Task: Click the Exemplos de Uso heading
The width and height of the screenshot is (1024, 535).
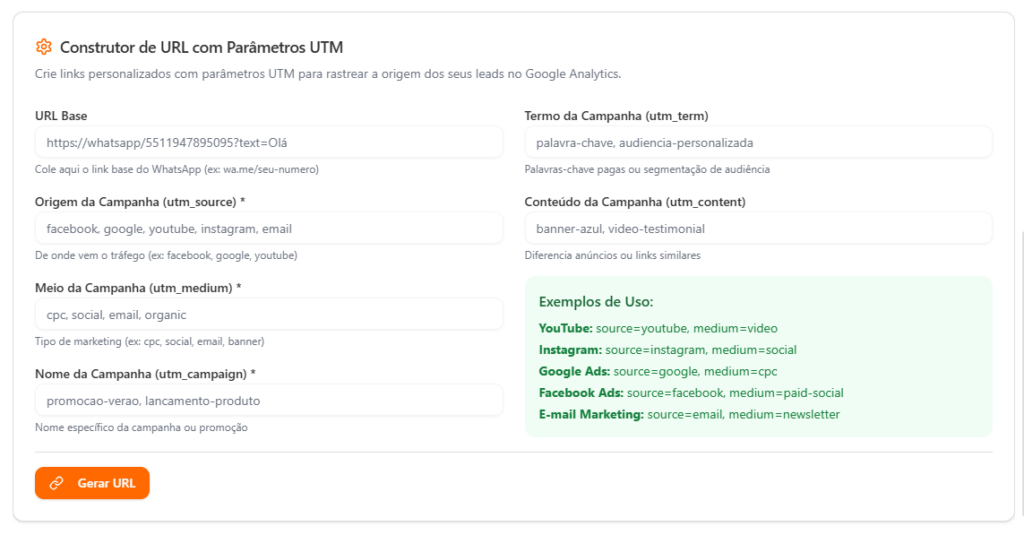Action: (596, 302)
